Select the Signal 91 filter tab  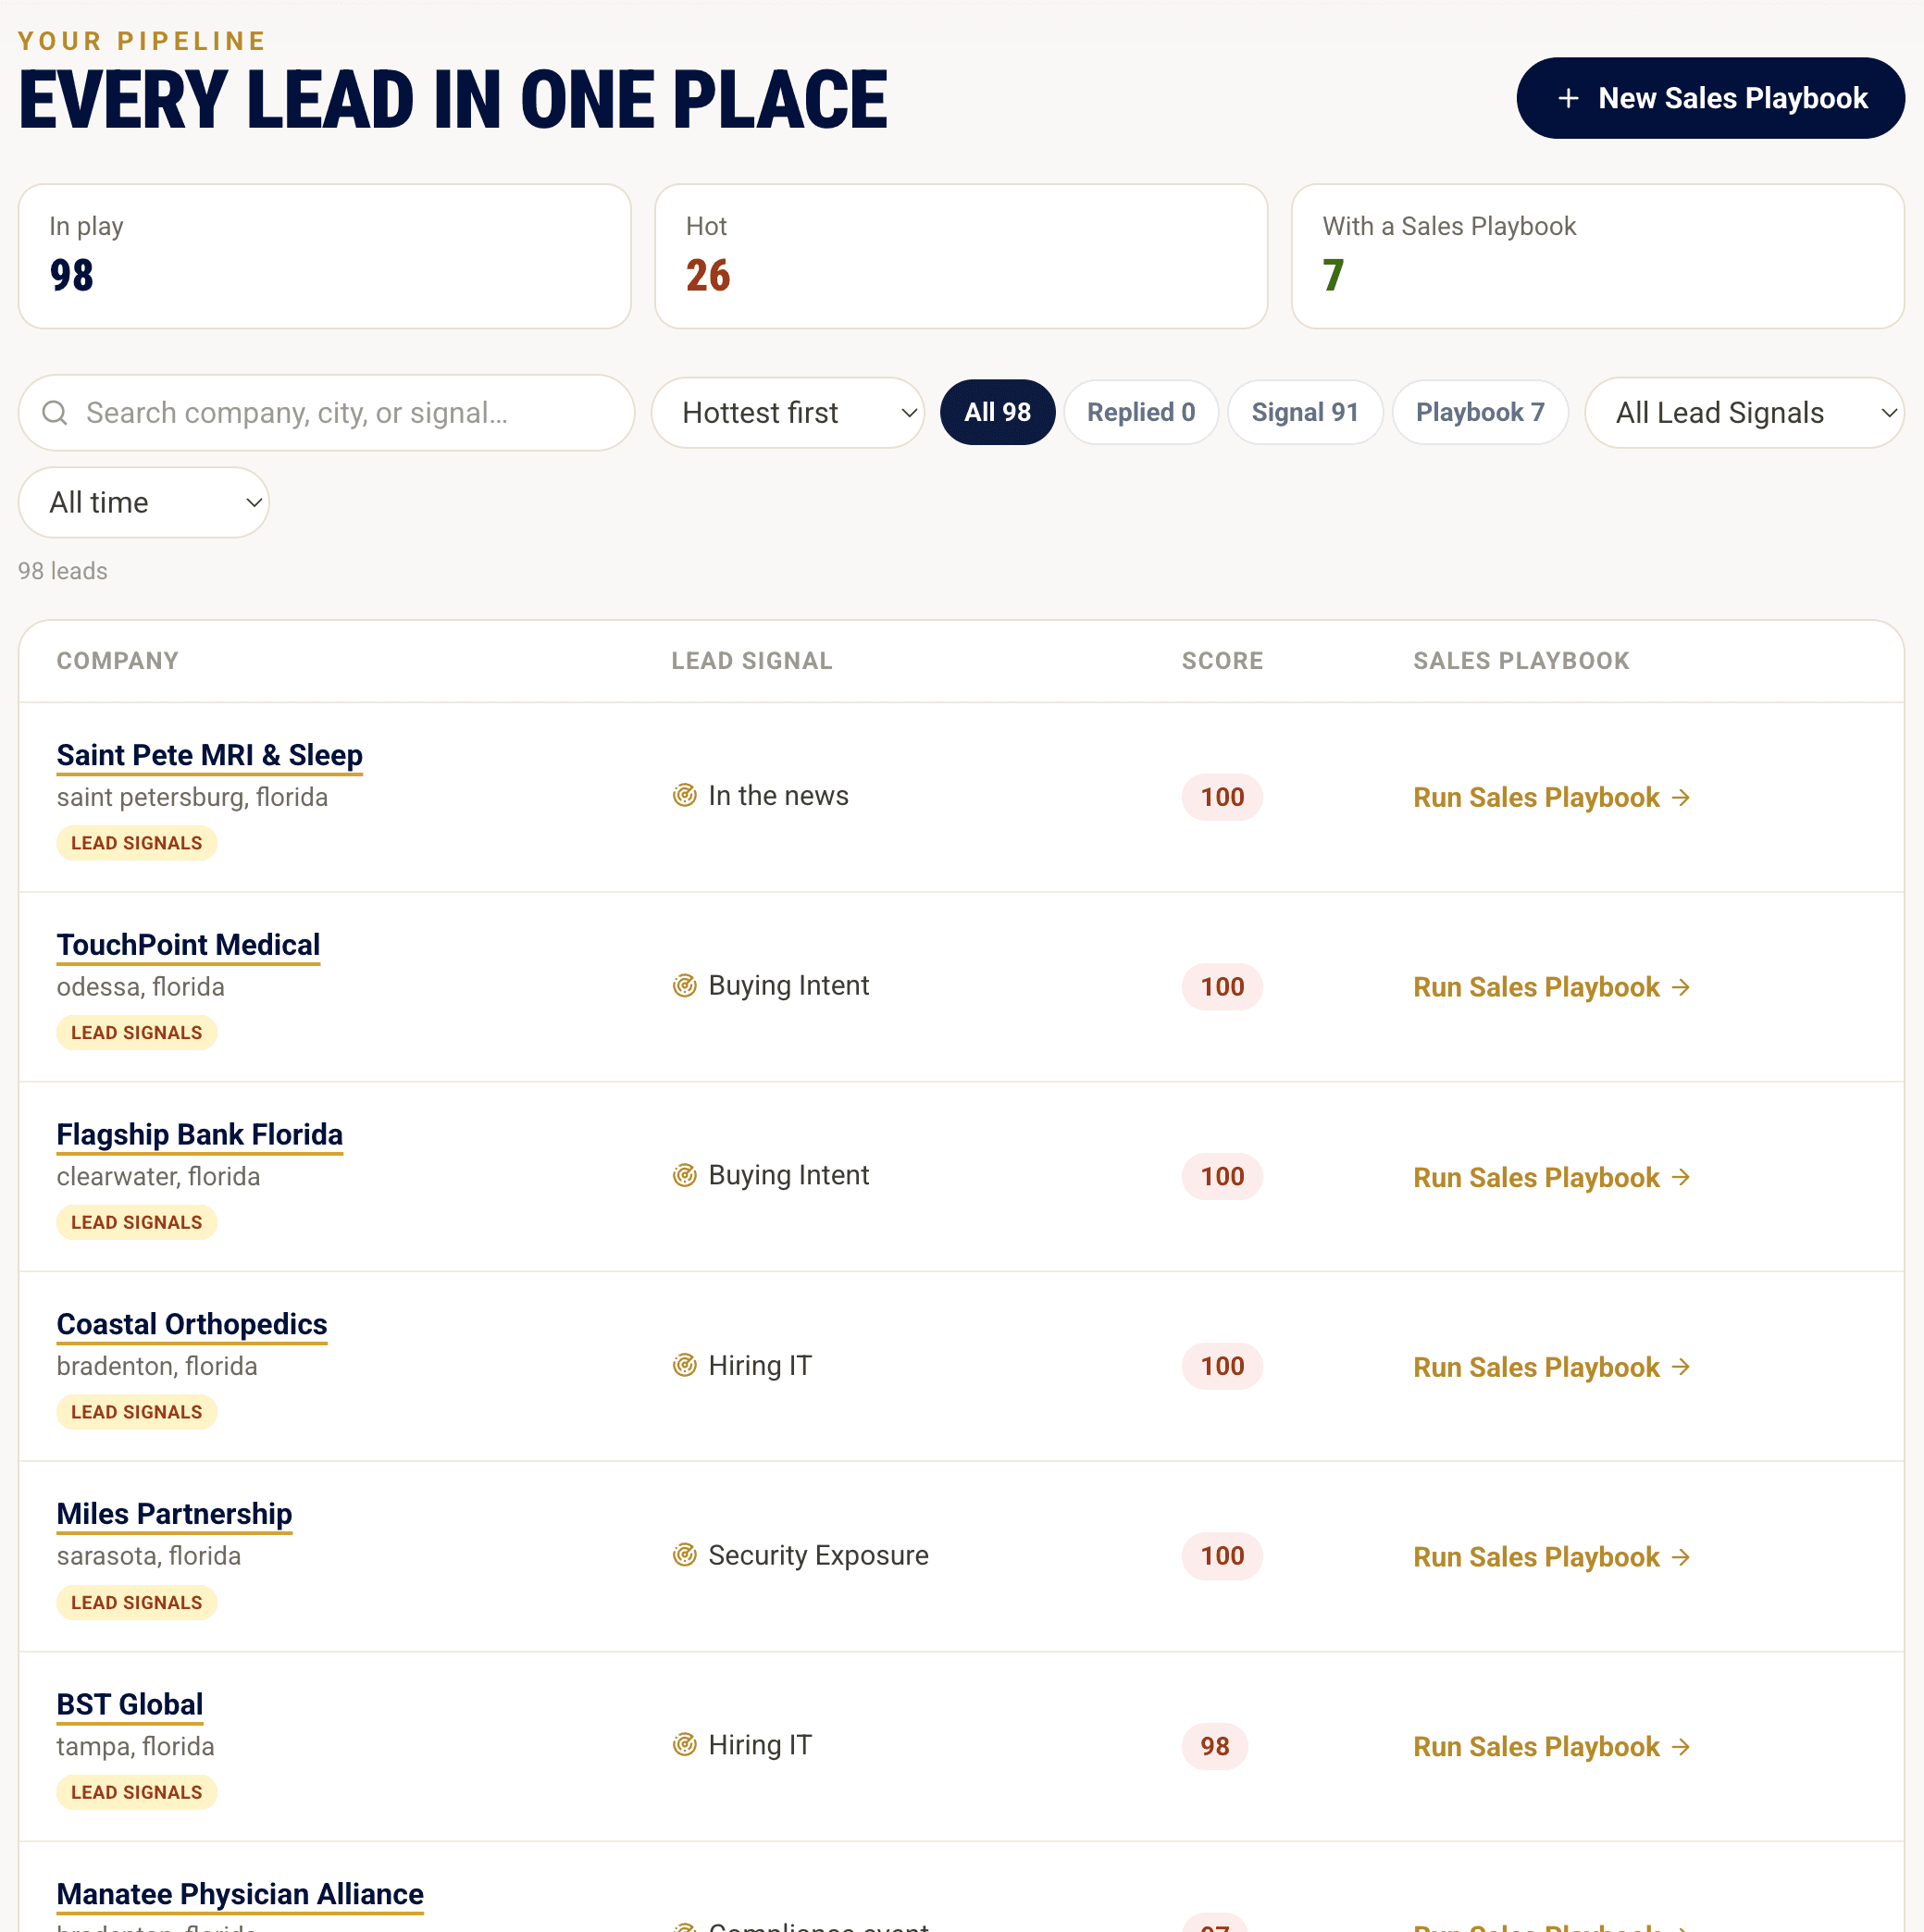(1305, 412)
